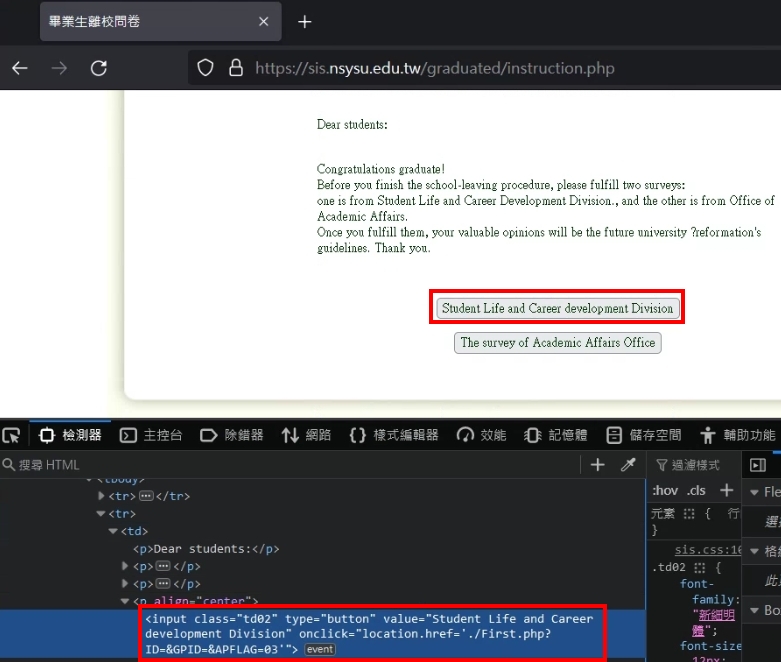The width and height of the screenshot is (781, 662).
Task: Click the ellipsis badge in first <p> row
Action: point(163,566)
